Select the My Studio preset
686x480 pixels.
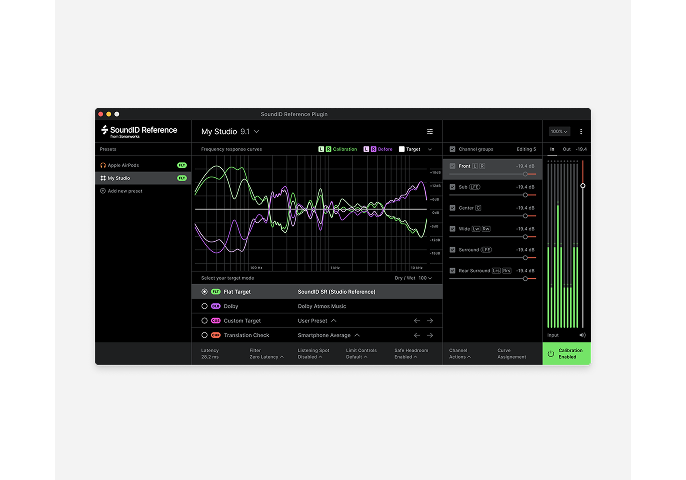coord(143,178)
